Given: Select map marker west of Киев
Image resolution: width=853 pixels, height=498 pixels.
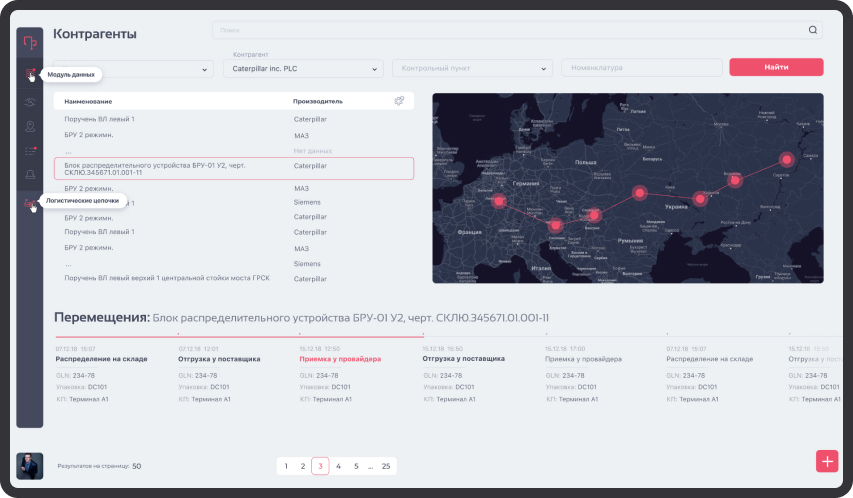Looking at the screenshot, I should [x=640, y=193].
